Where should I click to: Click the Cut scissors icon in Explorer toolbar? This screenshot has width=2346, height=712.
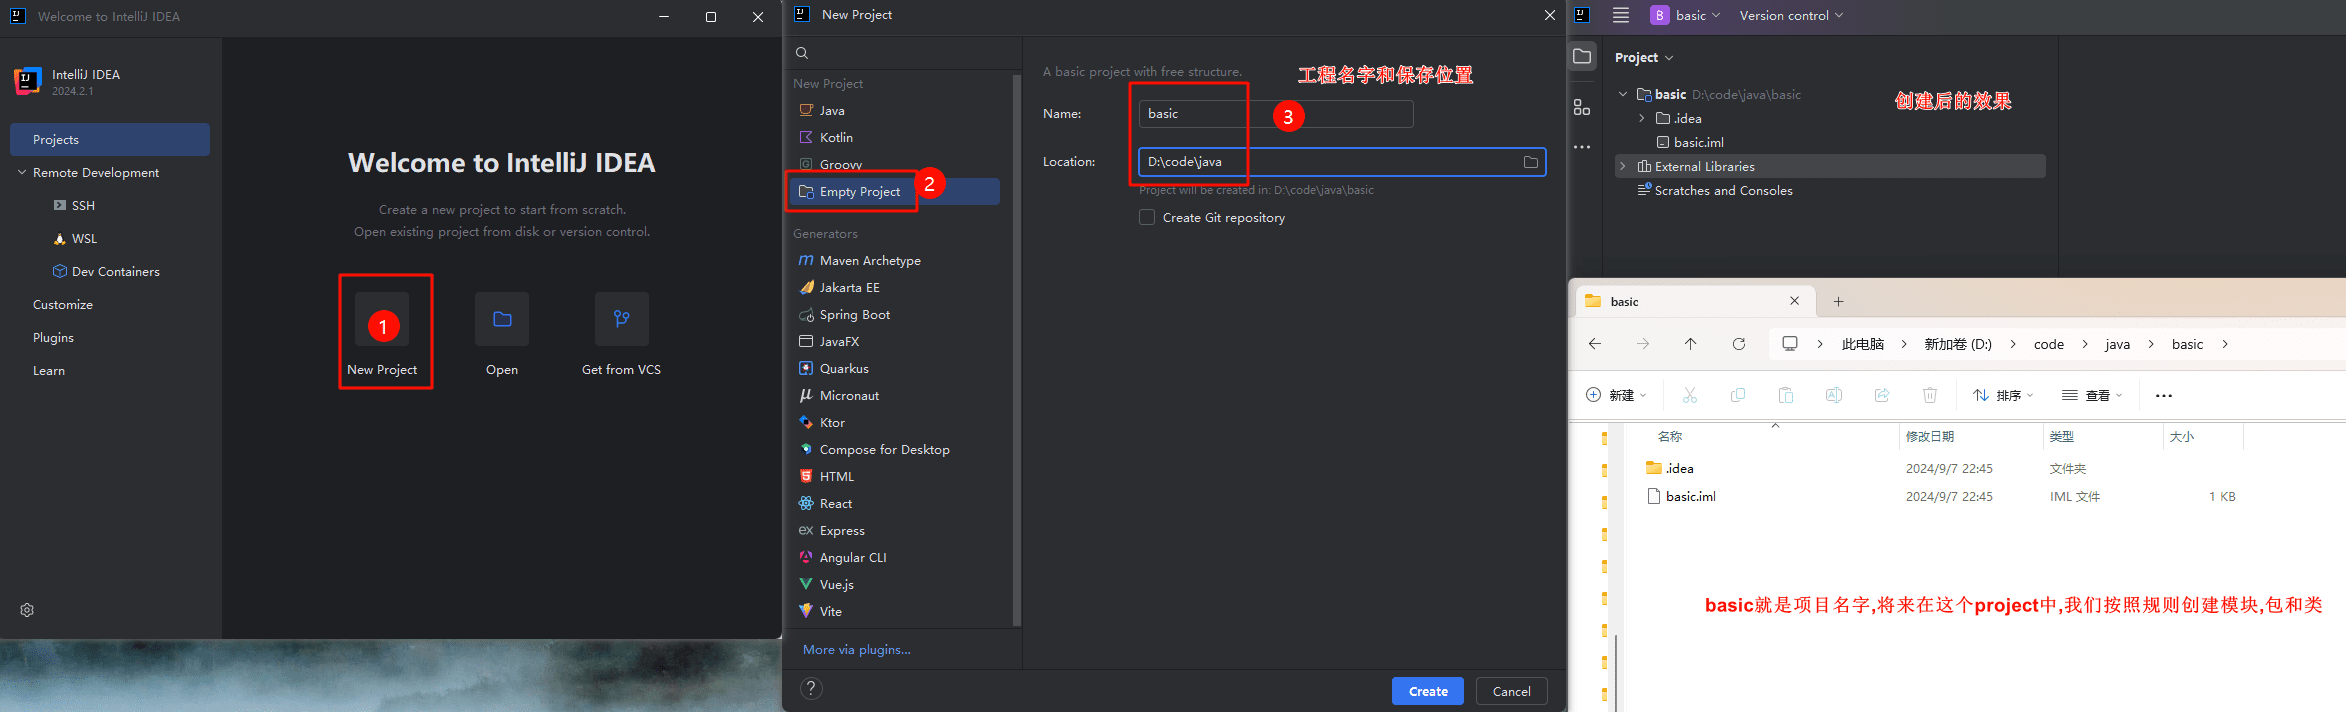click(x=1690, y=395)
